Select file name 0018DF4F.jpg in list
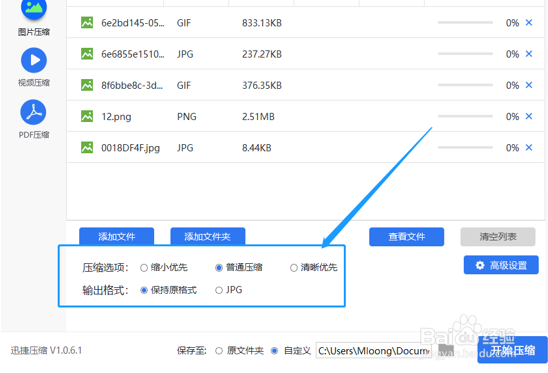Image resolution: width=548 pixels, height=373 pixels. 130,148
